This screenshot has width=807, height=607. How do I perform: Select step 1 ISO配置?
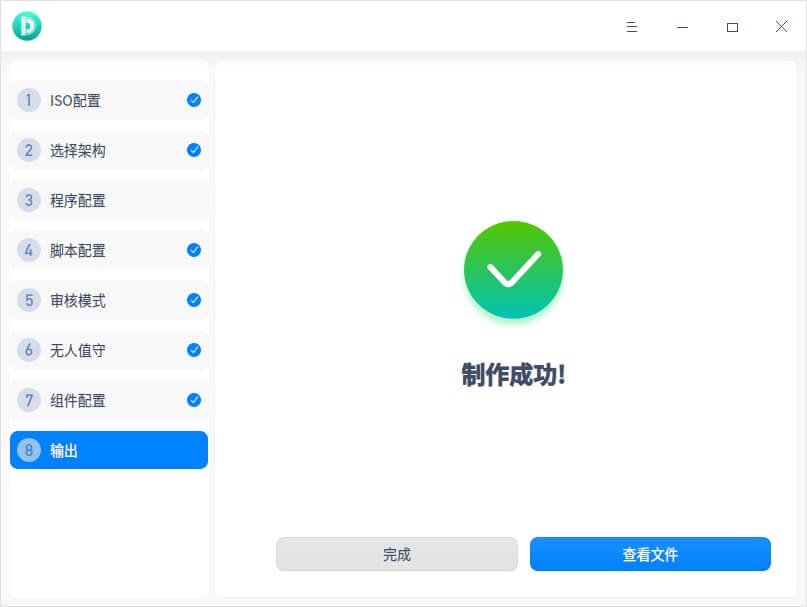pyautogui.click(x=109, y=100)
